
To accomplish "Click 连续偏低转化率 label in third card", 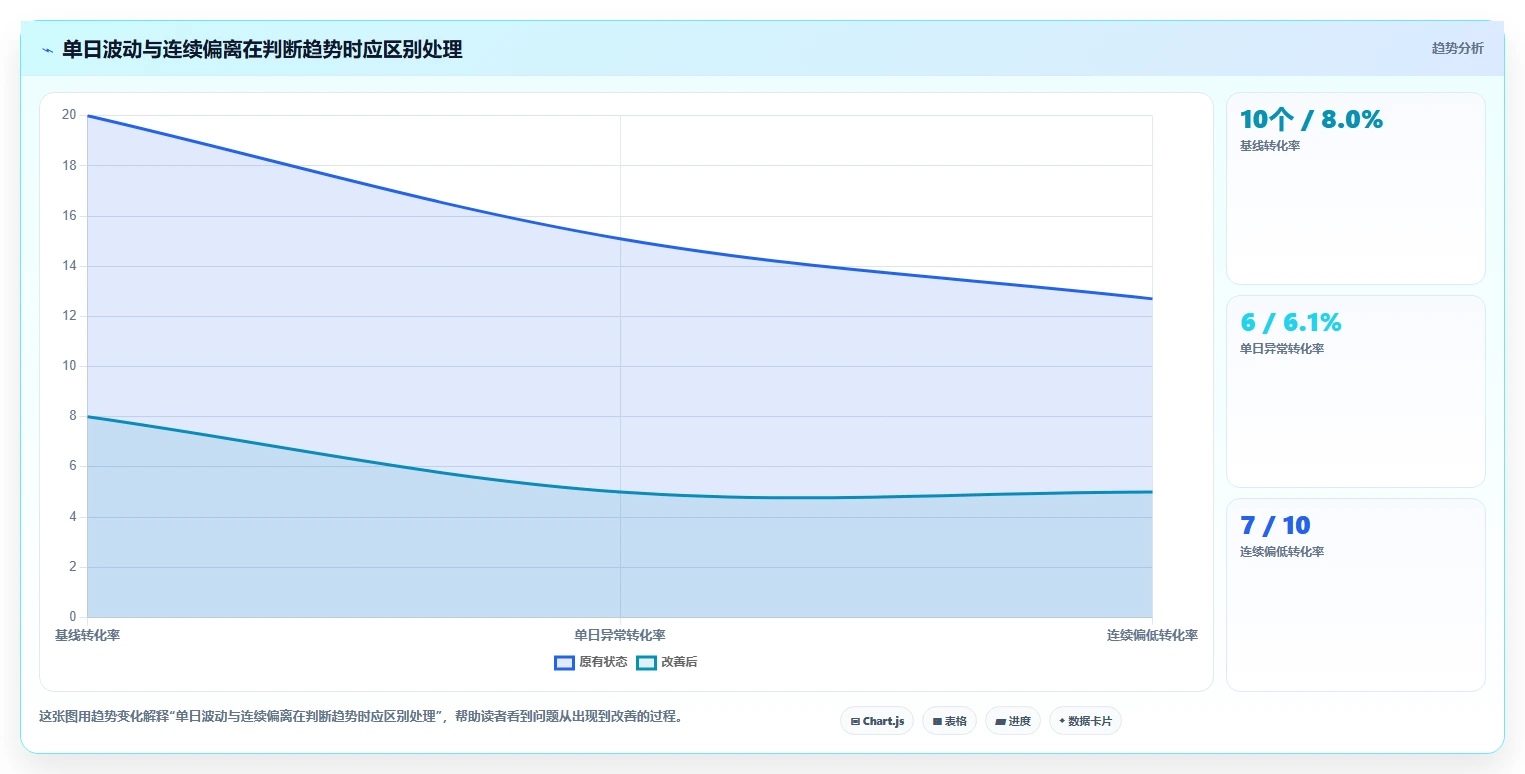I will click(x=1282, y=552).
